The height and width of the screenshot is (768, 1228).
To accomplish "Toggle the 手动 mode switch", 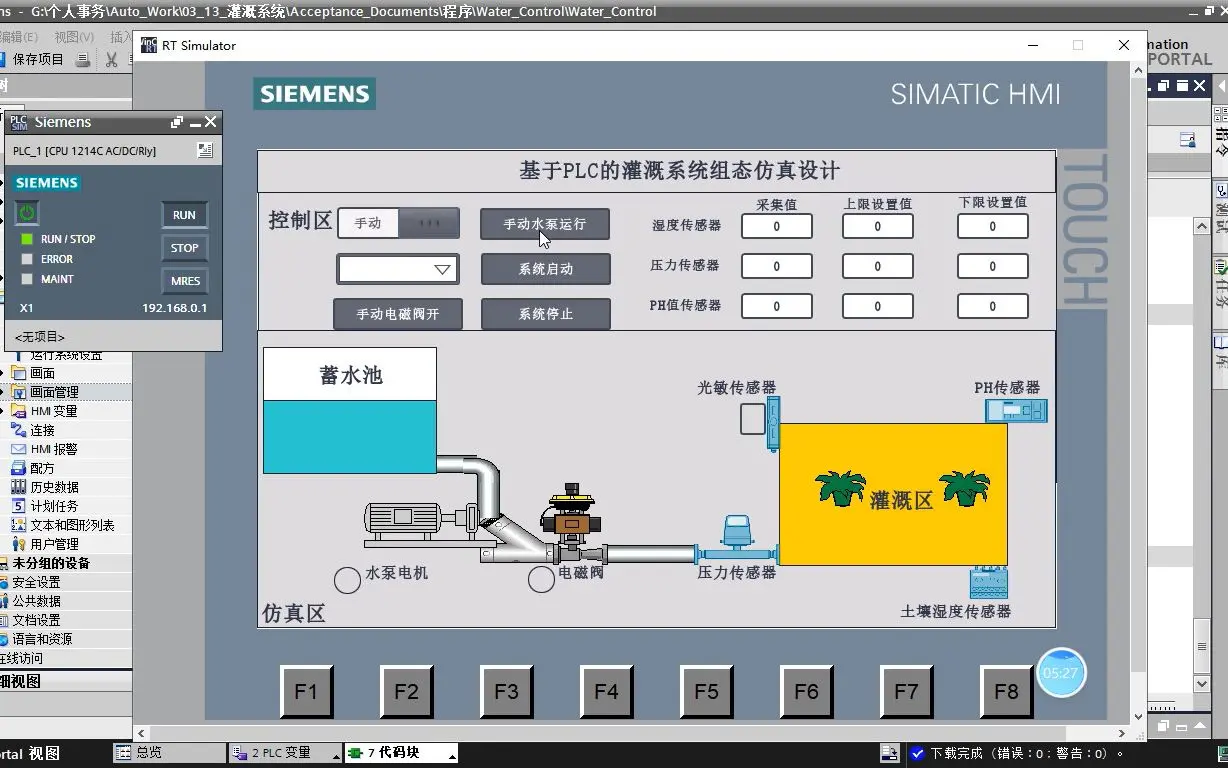I will click(399, 223).
